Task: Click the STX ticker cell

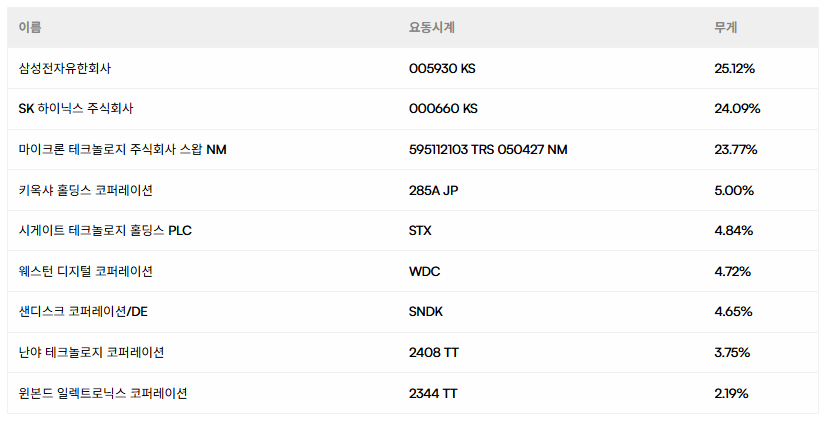Action: [x=421, y=231]
